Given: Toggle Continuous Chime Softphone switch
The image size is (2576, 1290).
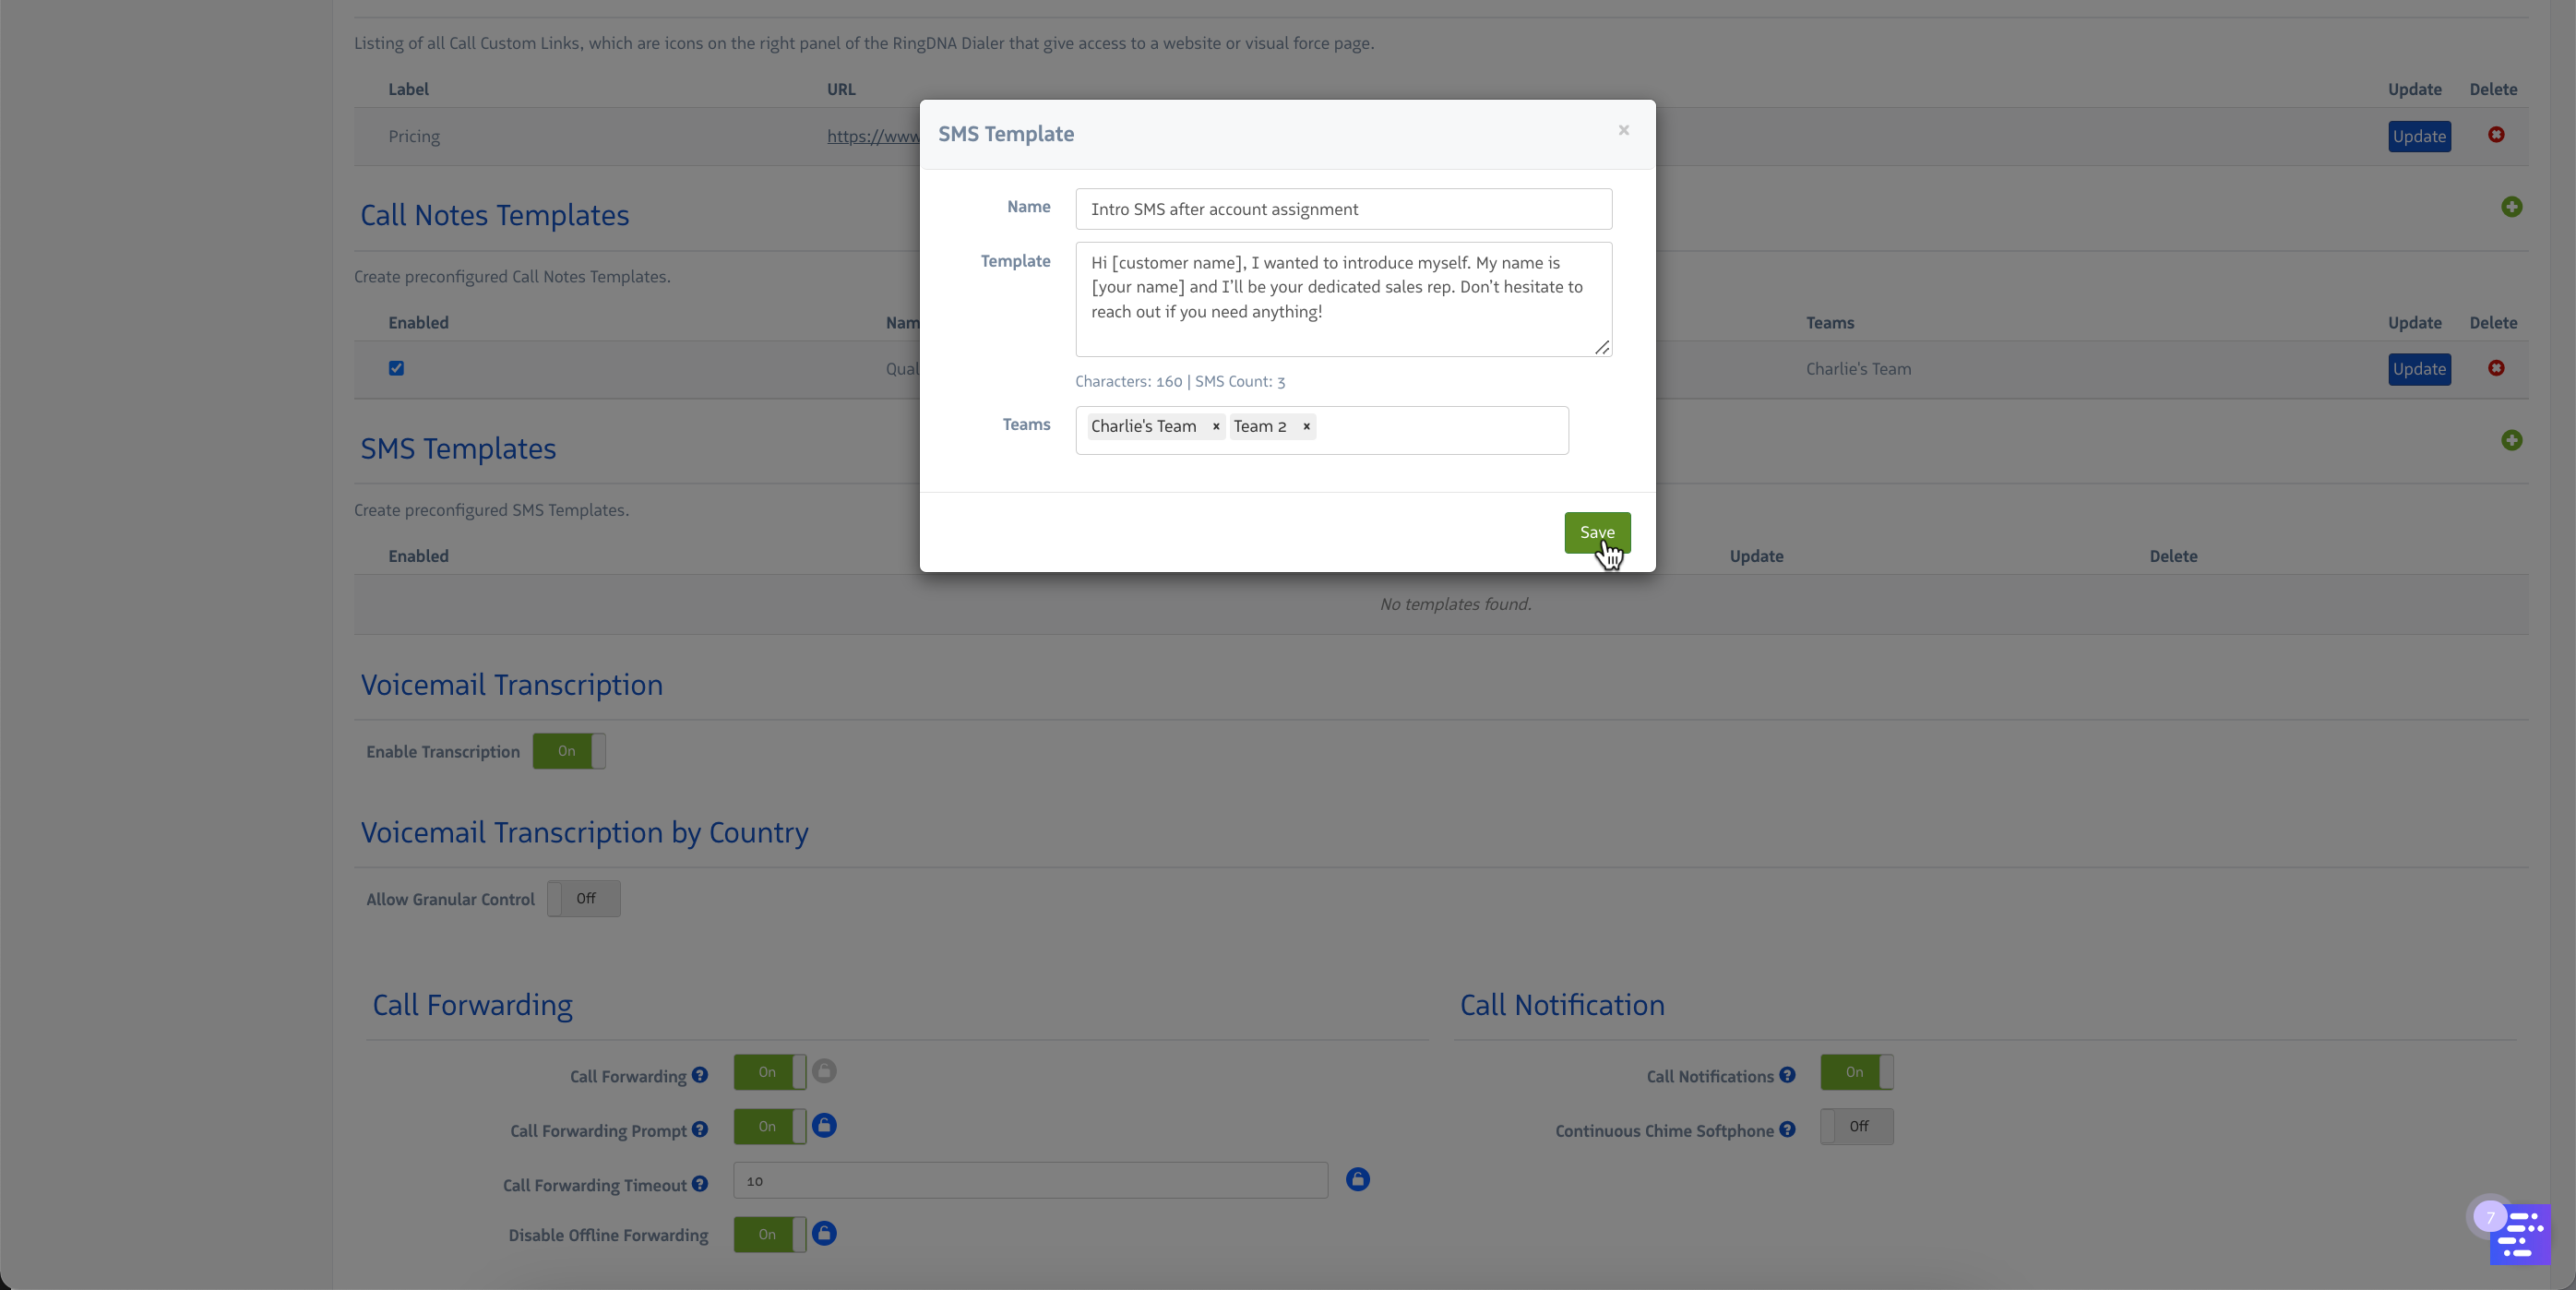Looking at the screenshot, I should 1857,1126.
